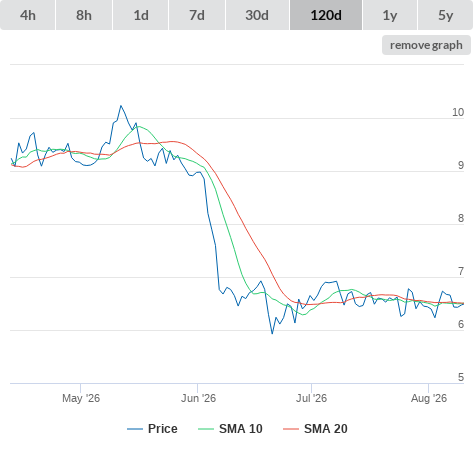The width and height of the screenshot is (474, 455).
Task: Click the blue Price legend line marker
Action: [x=135, y=429]
